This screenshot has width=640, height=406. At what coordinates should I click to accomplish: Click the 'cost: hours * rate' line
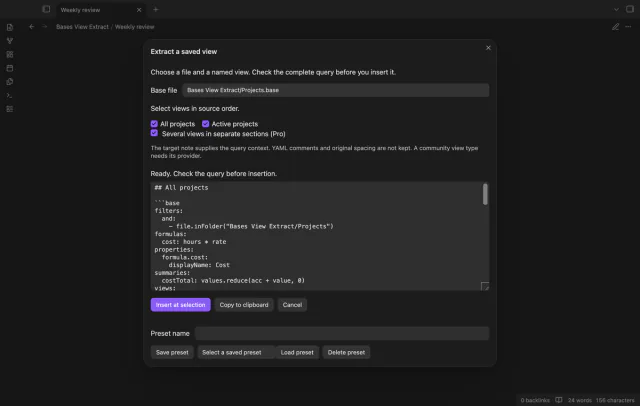193,242
